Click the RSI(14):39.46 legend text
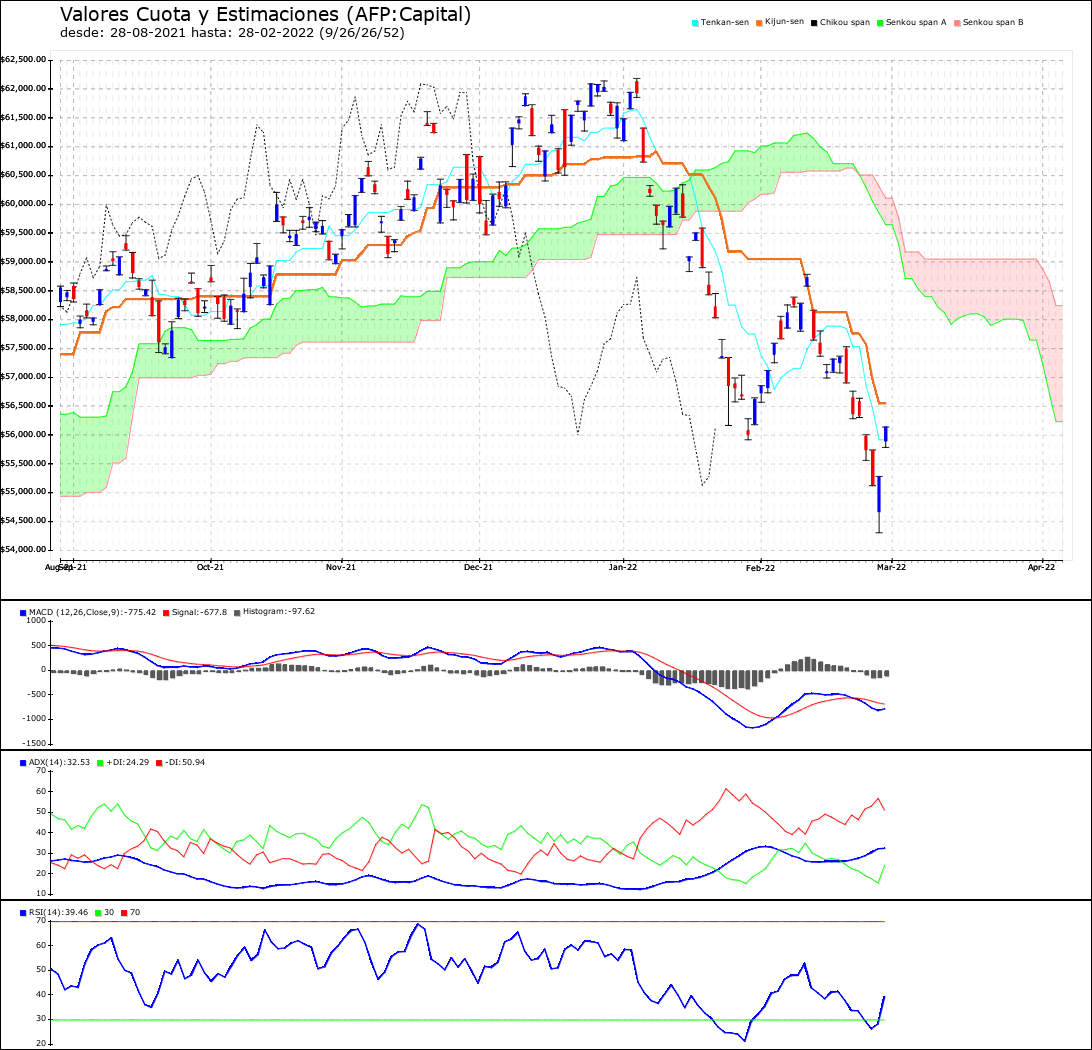 (58, 912)
